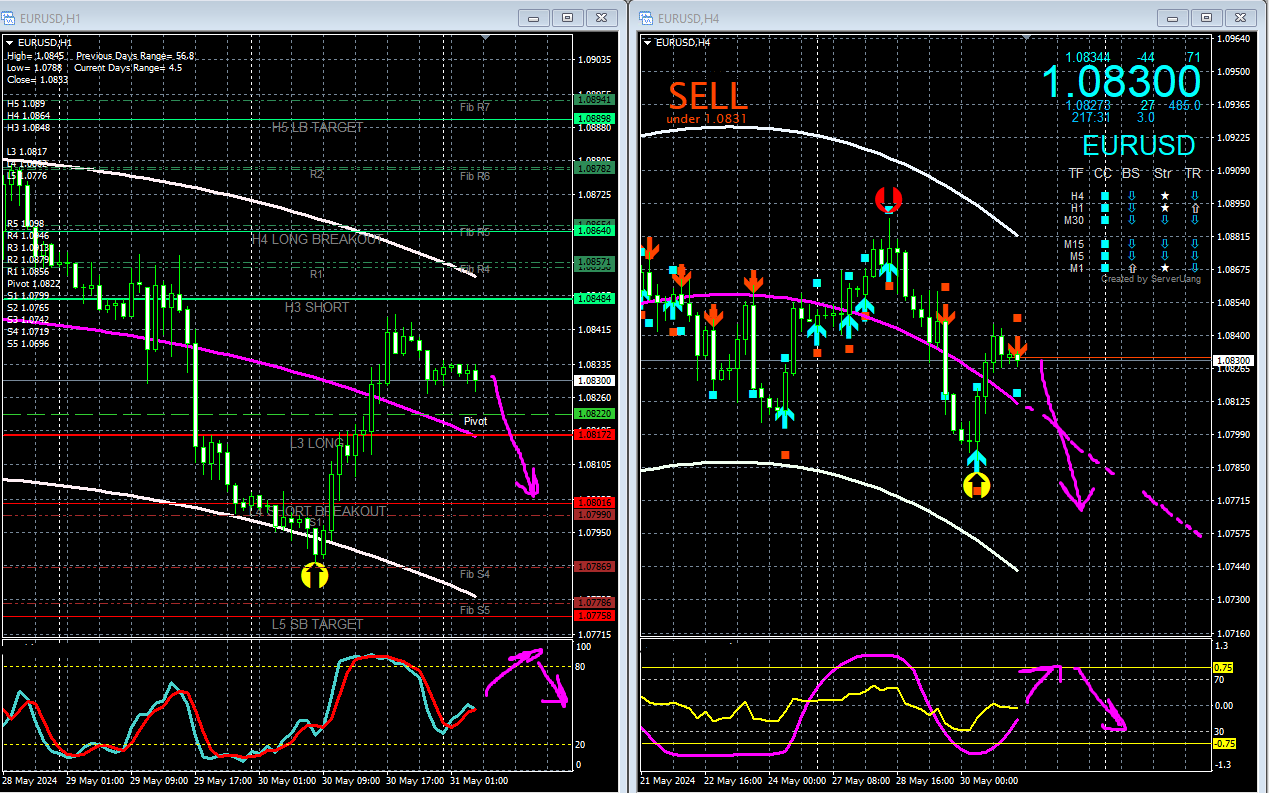The height and width of the screenshot is (793, 1269).
Task: Click the '21 May 2024' date on H4 time axis
Action: (x=667, y=780)
